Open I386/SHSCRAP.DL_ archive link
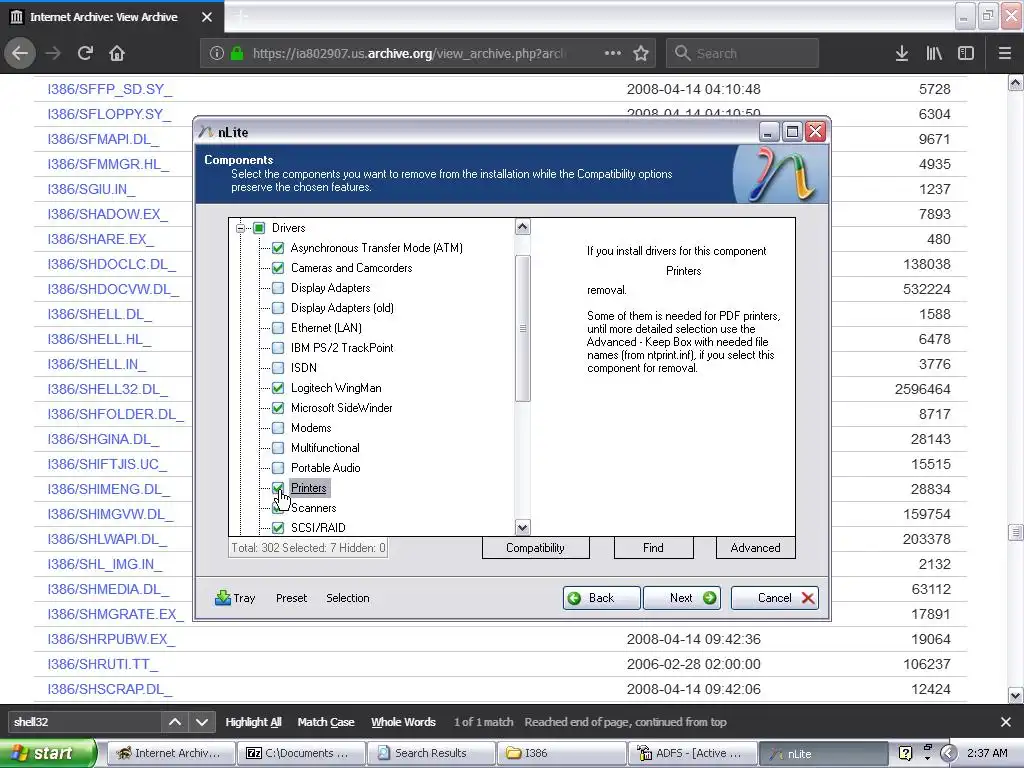This screenshot has width=1024, height=768. [110, 689]
